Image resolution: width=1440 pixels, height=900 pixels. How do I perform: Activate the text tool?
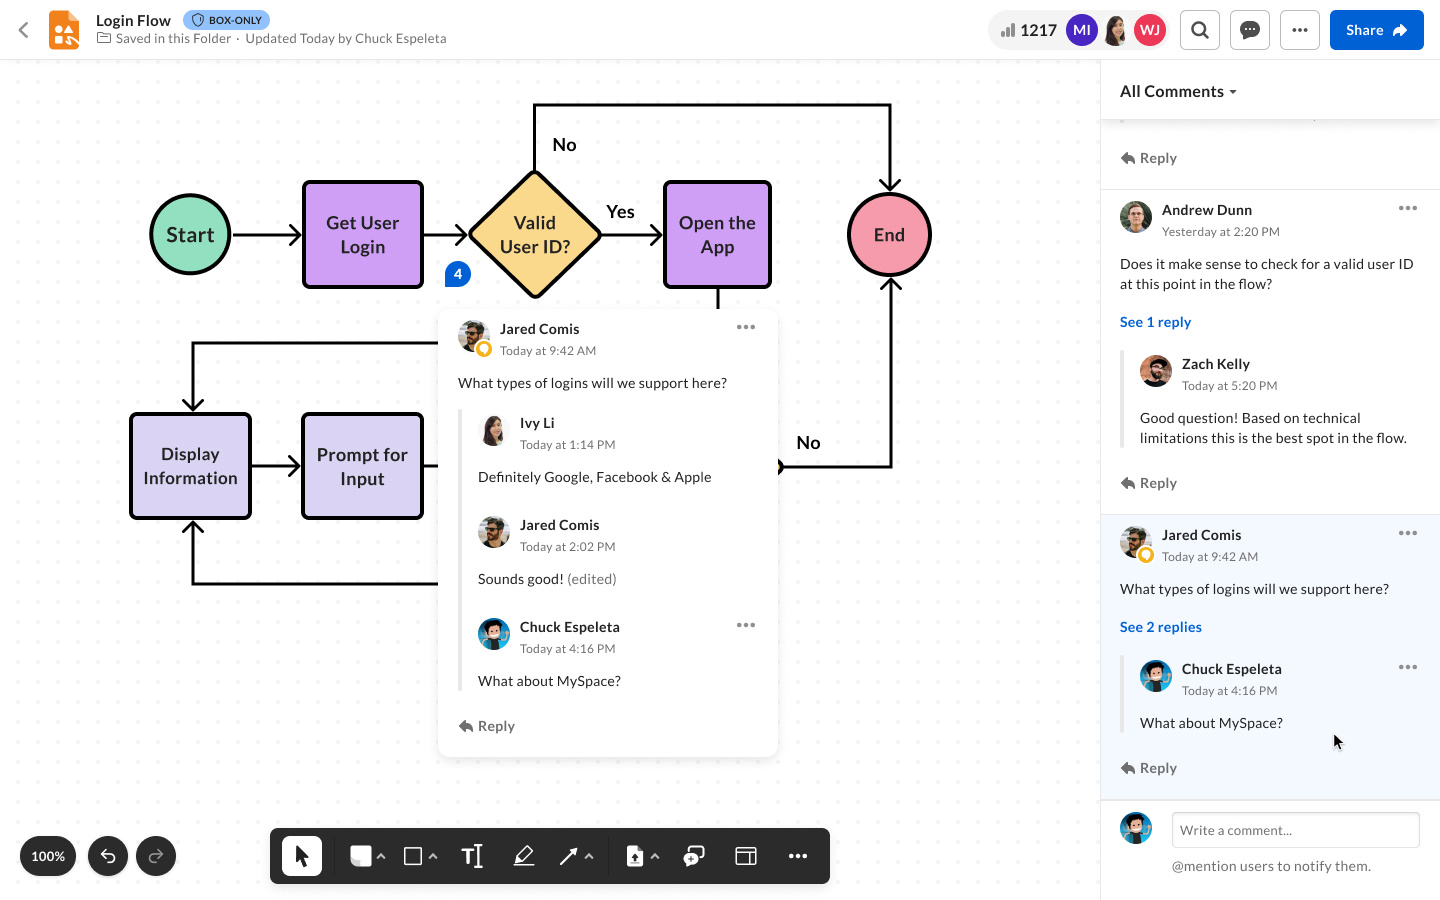472,856
